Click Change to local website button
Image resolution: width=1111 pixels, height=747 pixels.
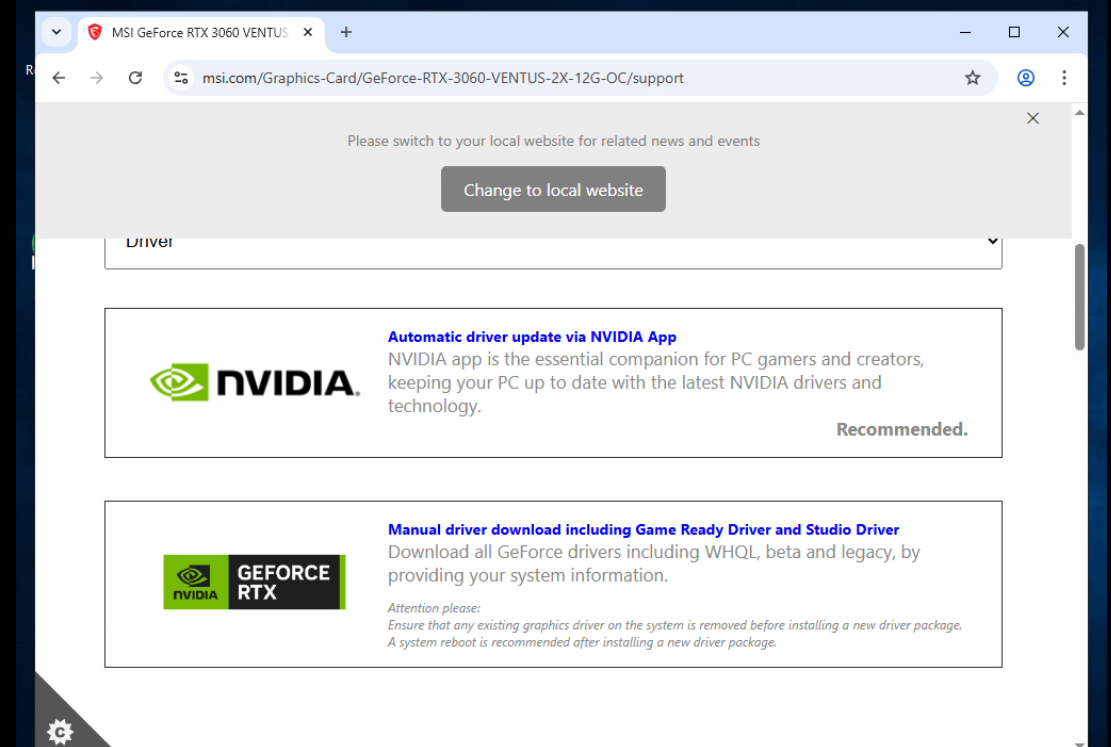point(553,189)
